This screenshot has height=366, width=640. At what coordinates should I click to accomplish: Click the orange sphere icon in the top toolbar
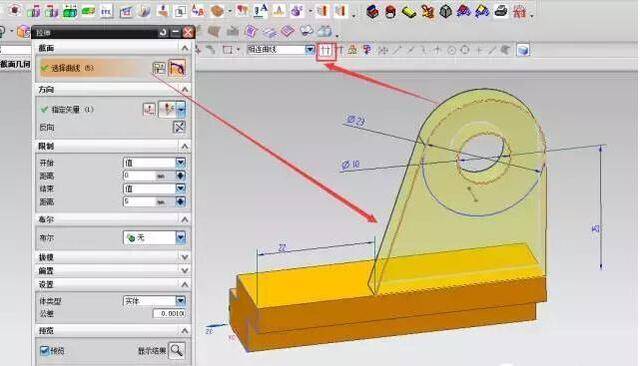point(217,11)
